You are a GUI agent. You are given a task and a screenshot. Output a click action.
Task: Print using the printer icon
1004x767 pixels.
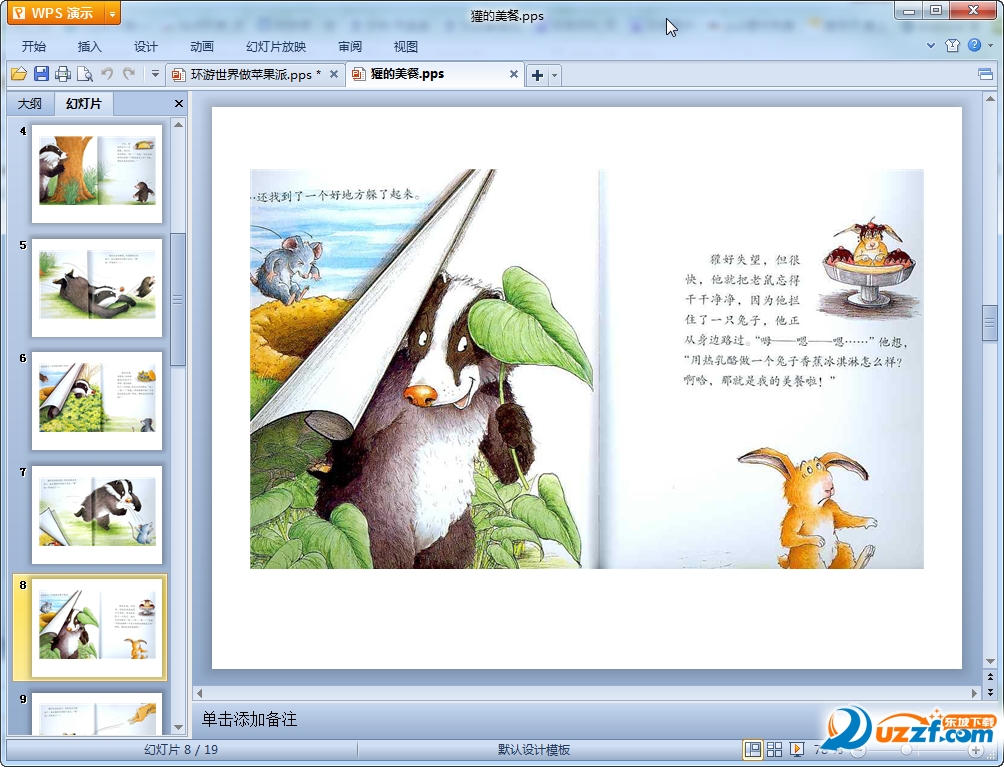click(63, 74)
